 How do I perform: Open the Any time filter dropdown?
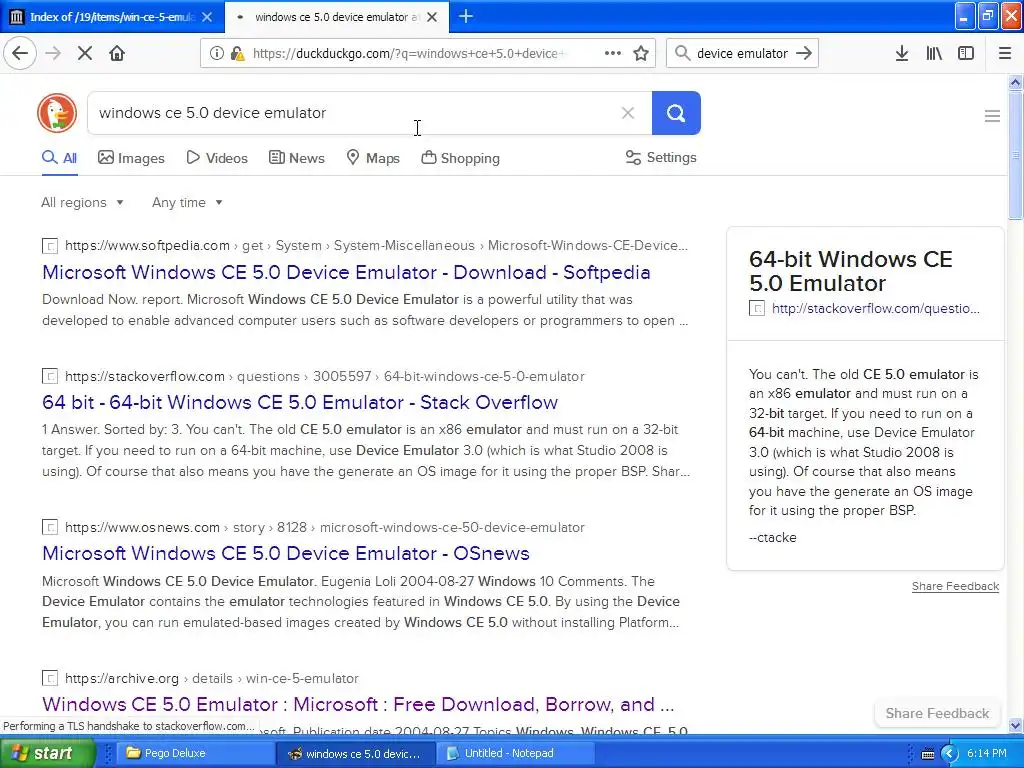pyautogui.click(x=187, y=202)
